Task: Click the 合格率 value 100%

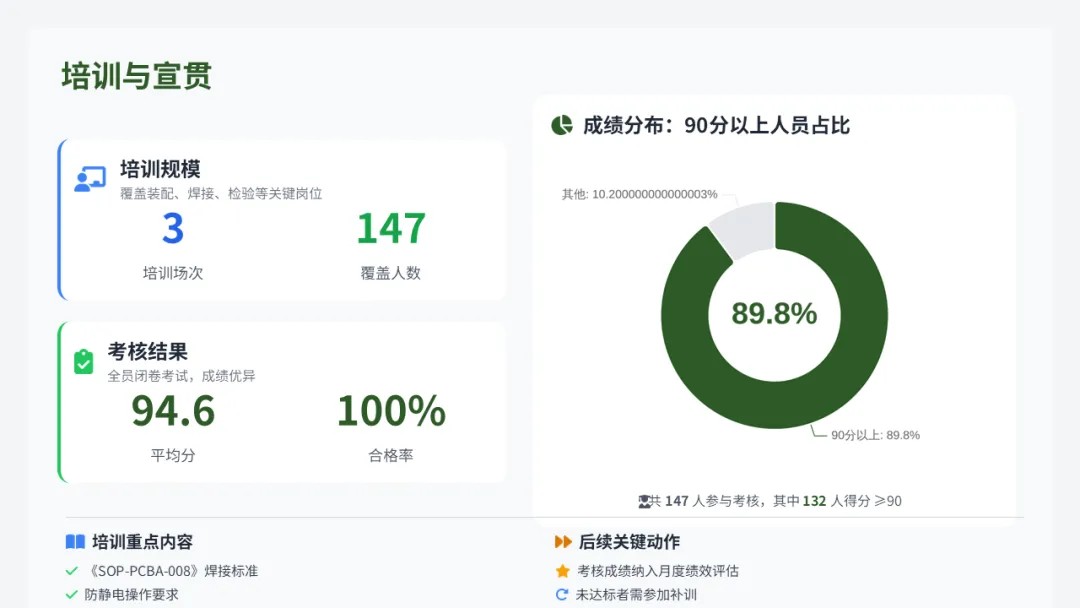Action: pos(391,411)
